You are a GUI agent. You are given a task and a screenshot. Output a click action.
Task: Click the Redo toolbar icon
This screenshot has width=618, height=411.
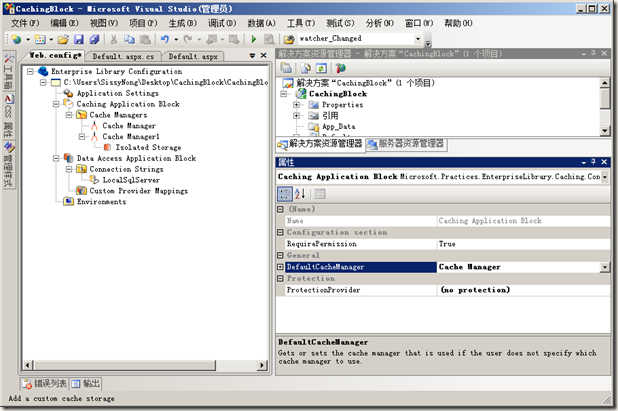click(x=188, y=39)
